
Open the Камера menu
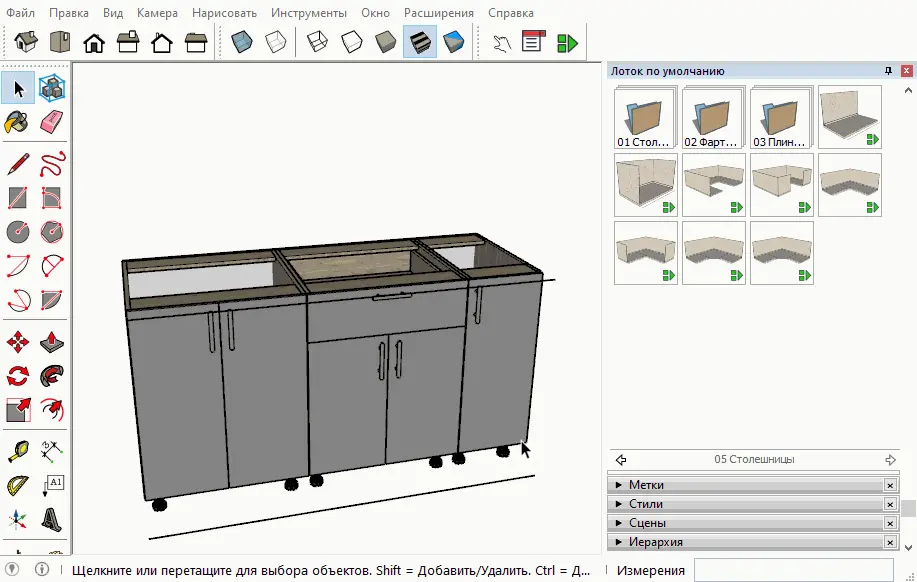tap(157, 13)
